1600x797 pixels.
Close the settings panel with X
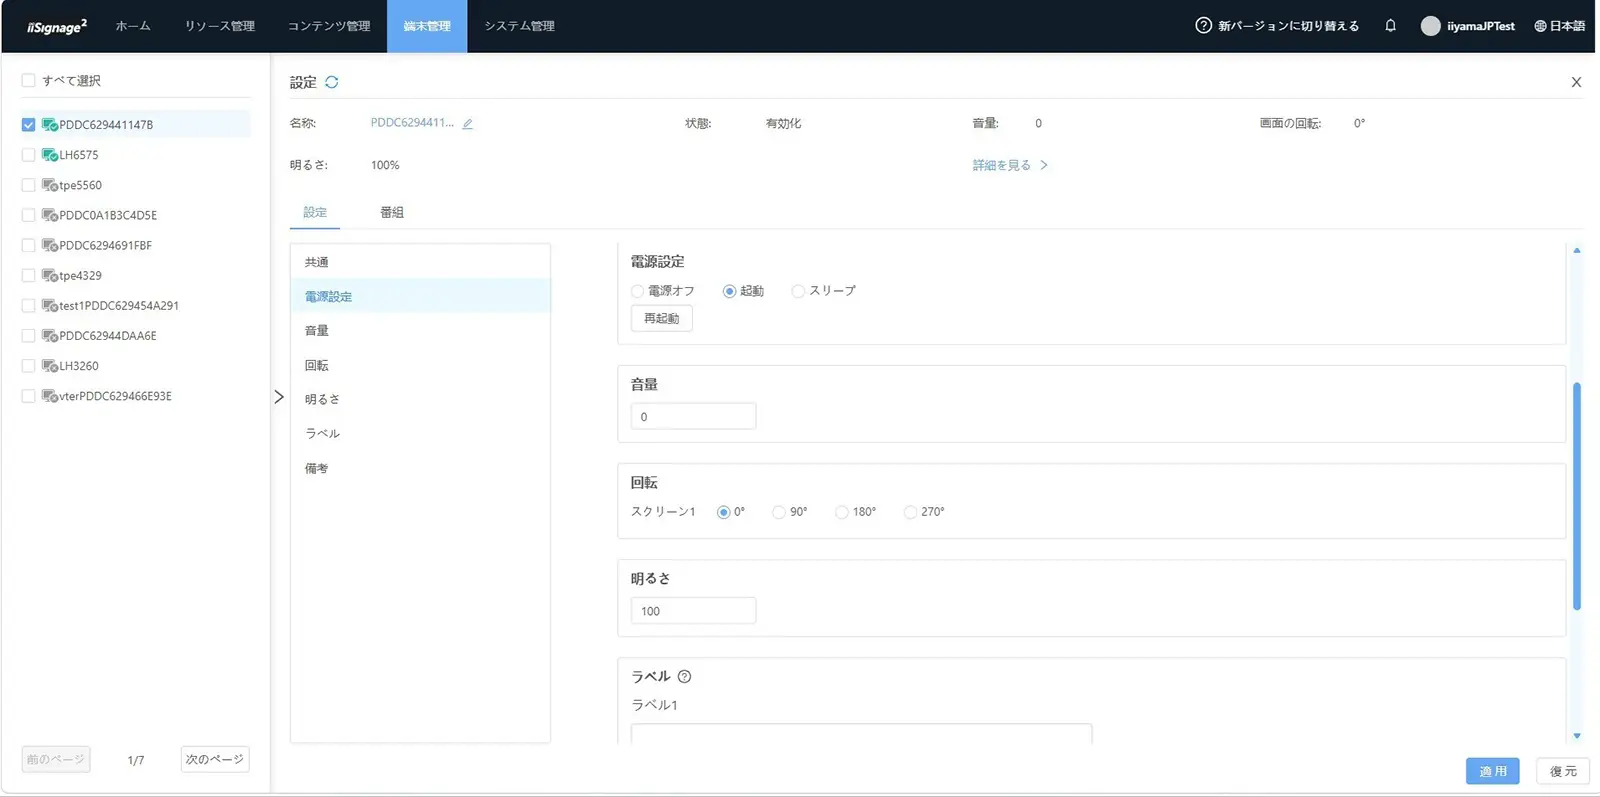pos(1576,82)
